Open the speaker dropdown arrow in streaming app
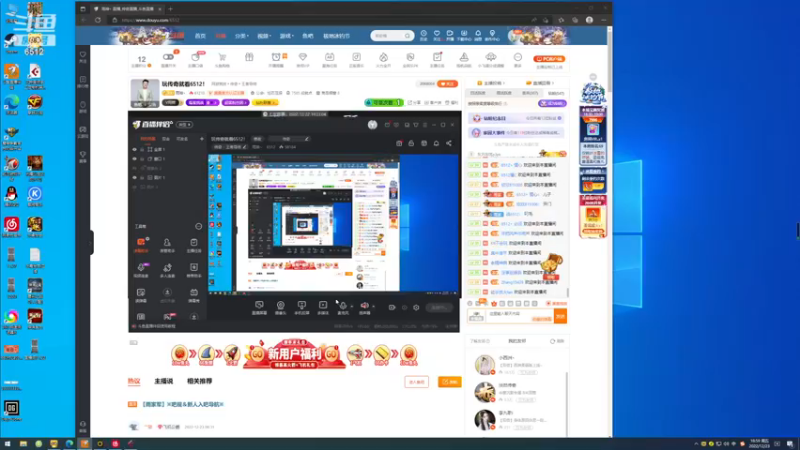The width and height of the screenshot is (800, 450). tap(373, 306)
